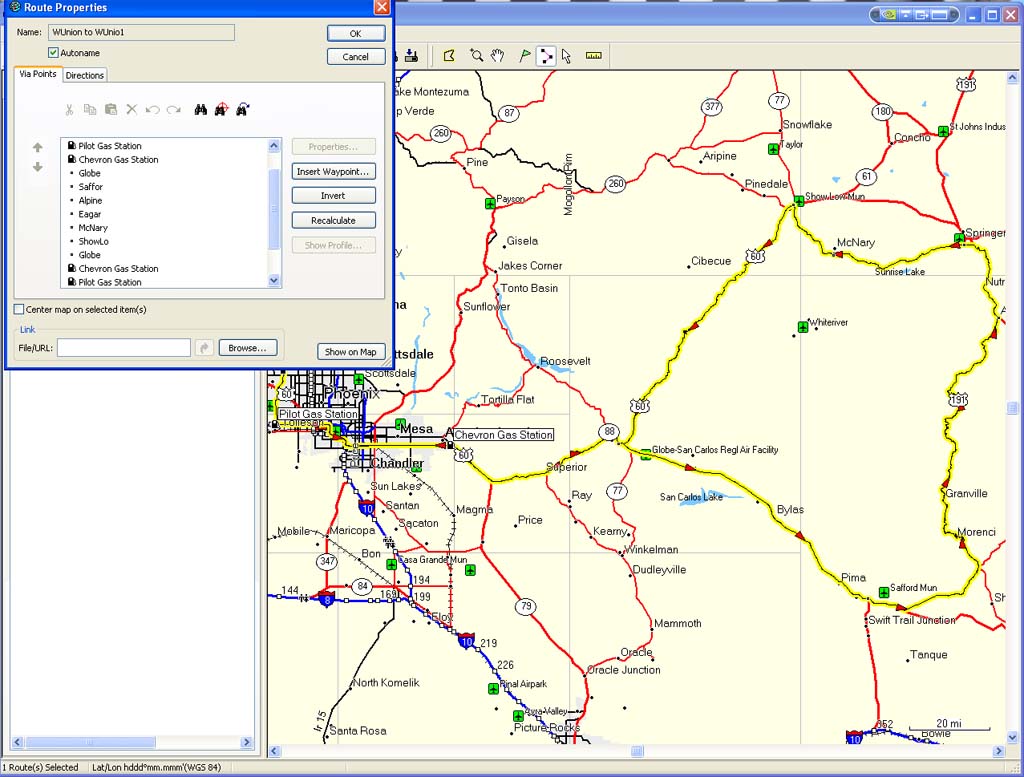Click the Chevron Gas Station label on the map

pyautogui.click(x=504, y=435)
